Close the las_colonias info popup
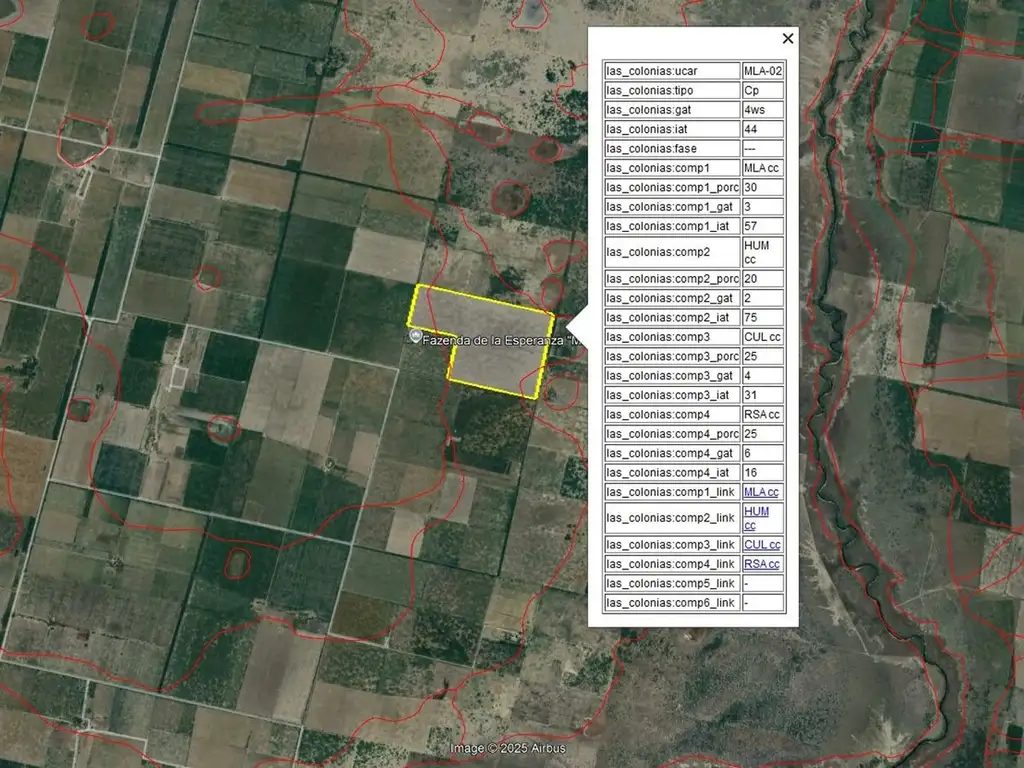The width and height of the screenshot is (1024, 768). (788, 38)
